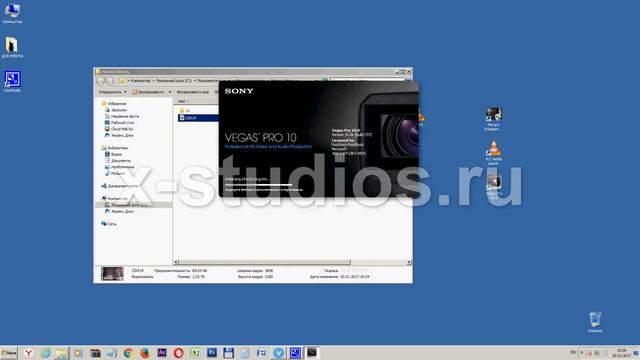Click the RU language indicator in tray
Screen dimensions: 640x360
573,352
